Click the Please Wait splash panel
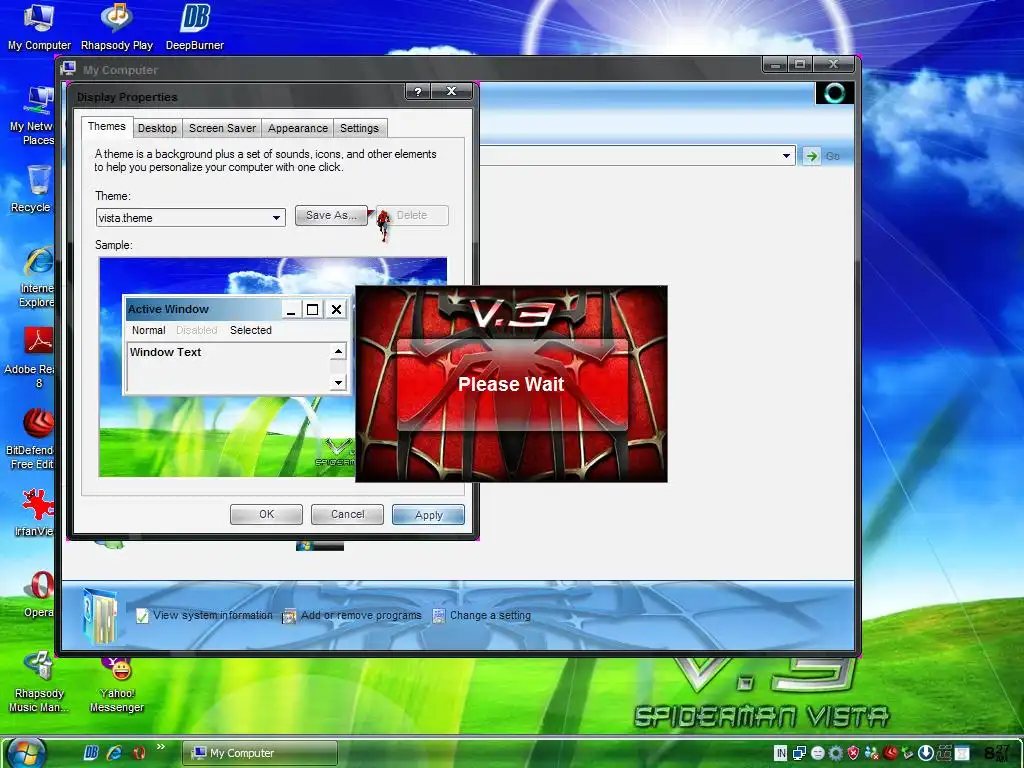The height and width of the screenshot is (768, 1024). pyautogui.click(x=511, y=384)
